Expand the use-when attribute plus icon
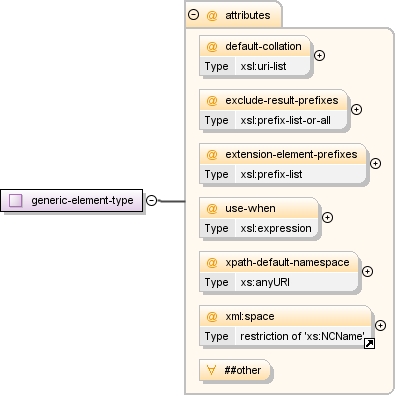 point(327,217)
